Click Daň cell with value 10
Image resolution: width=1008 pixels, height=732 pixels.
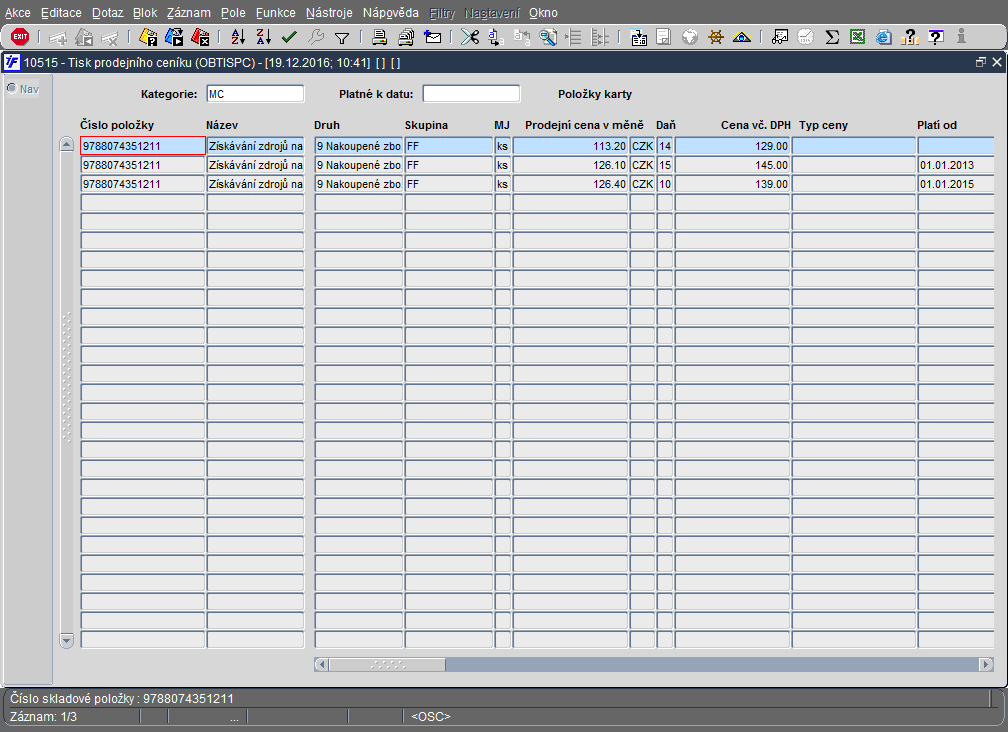tap(665, 184)
